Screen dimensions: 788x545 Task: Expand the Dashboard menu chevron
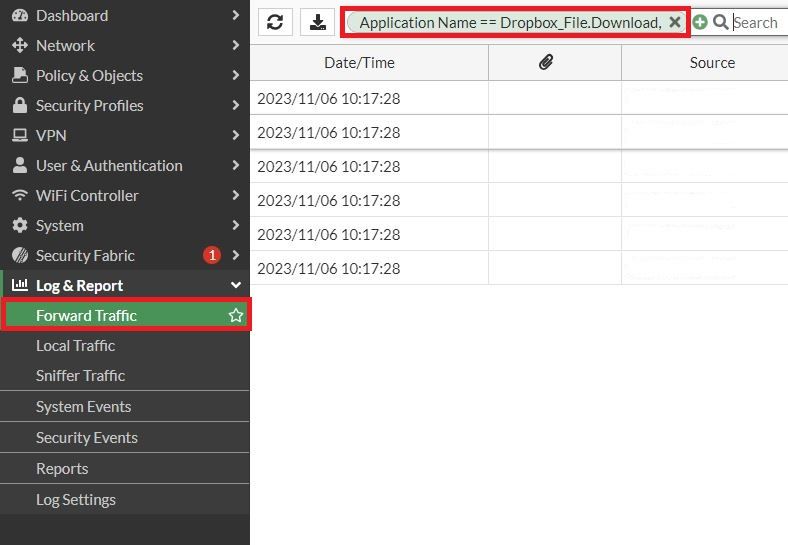click(x=235, y=16)
